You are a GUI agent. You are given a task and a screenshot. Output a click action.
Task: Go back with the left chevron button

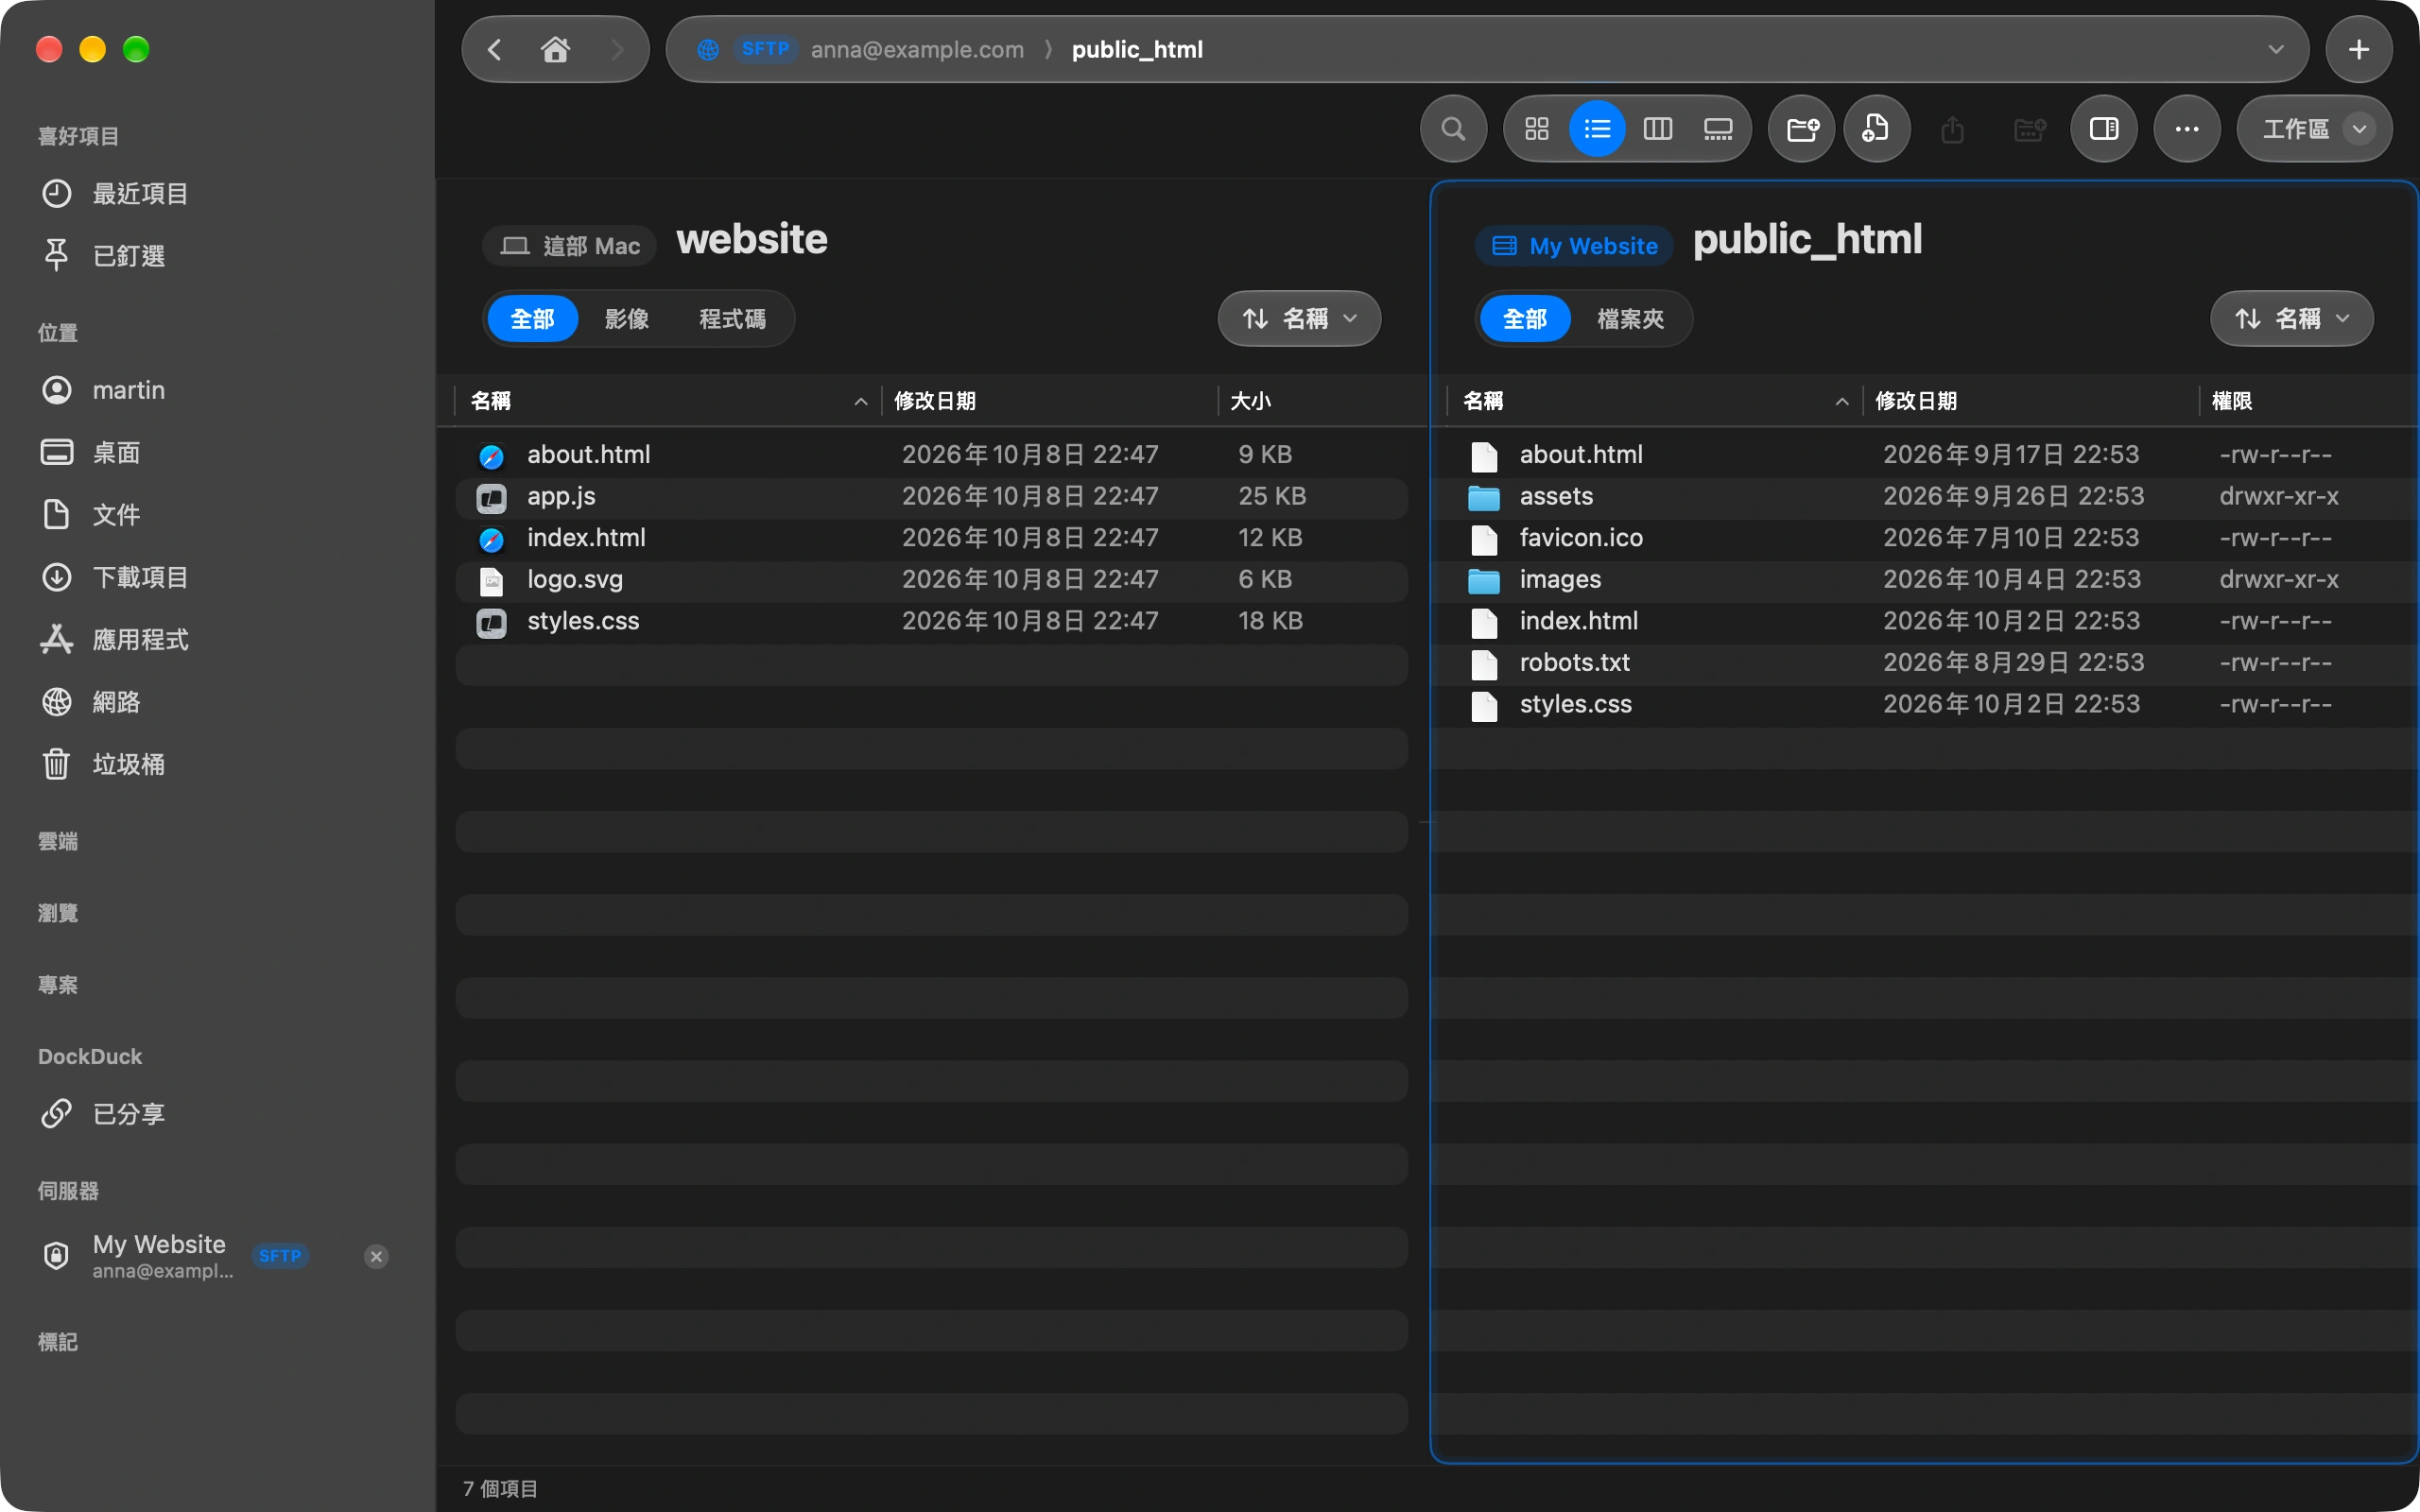tap(494, 49)
